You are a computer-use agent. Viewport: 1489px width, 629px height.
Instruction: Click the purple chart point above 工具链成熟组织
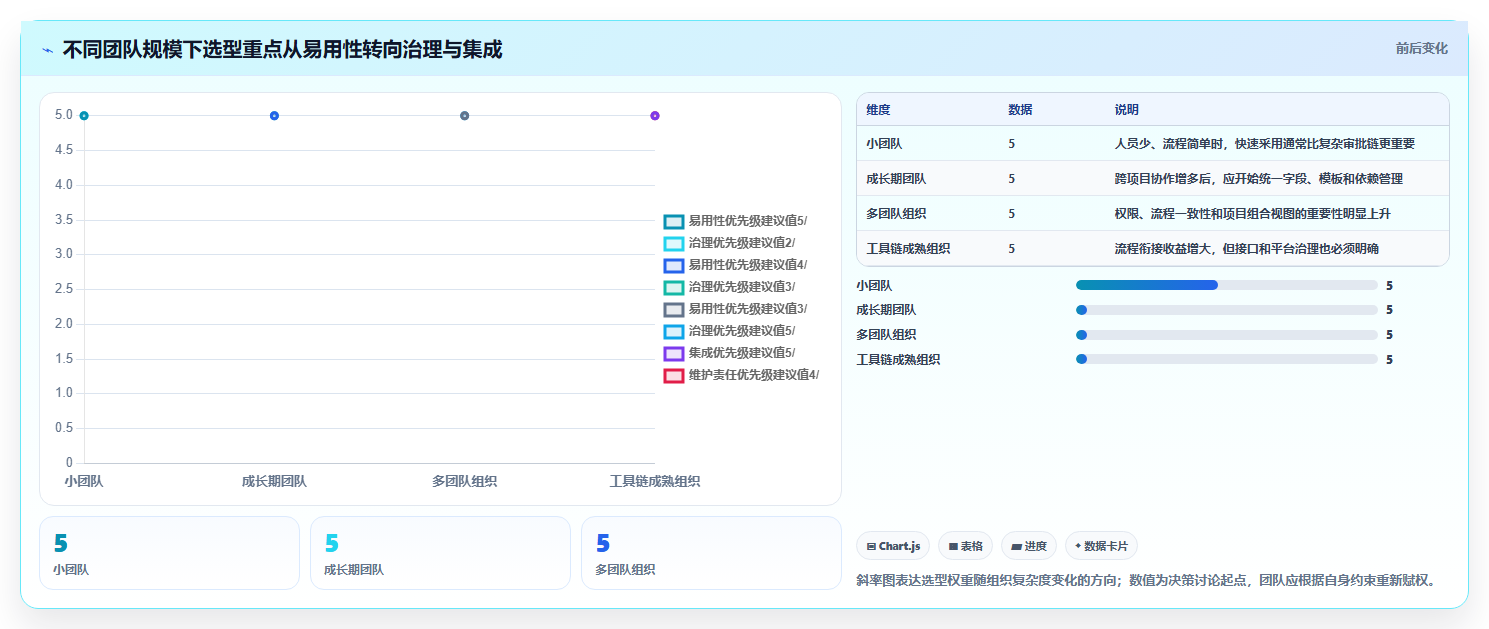tap(655, 116)
